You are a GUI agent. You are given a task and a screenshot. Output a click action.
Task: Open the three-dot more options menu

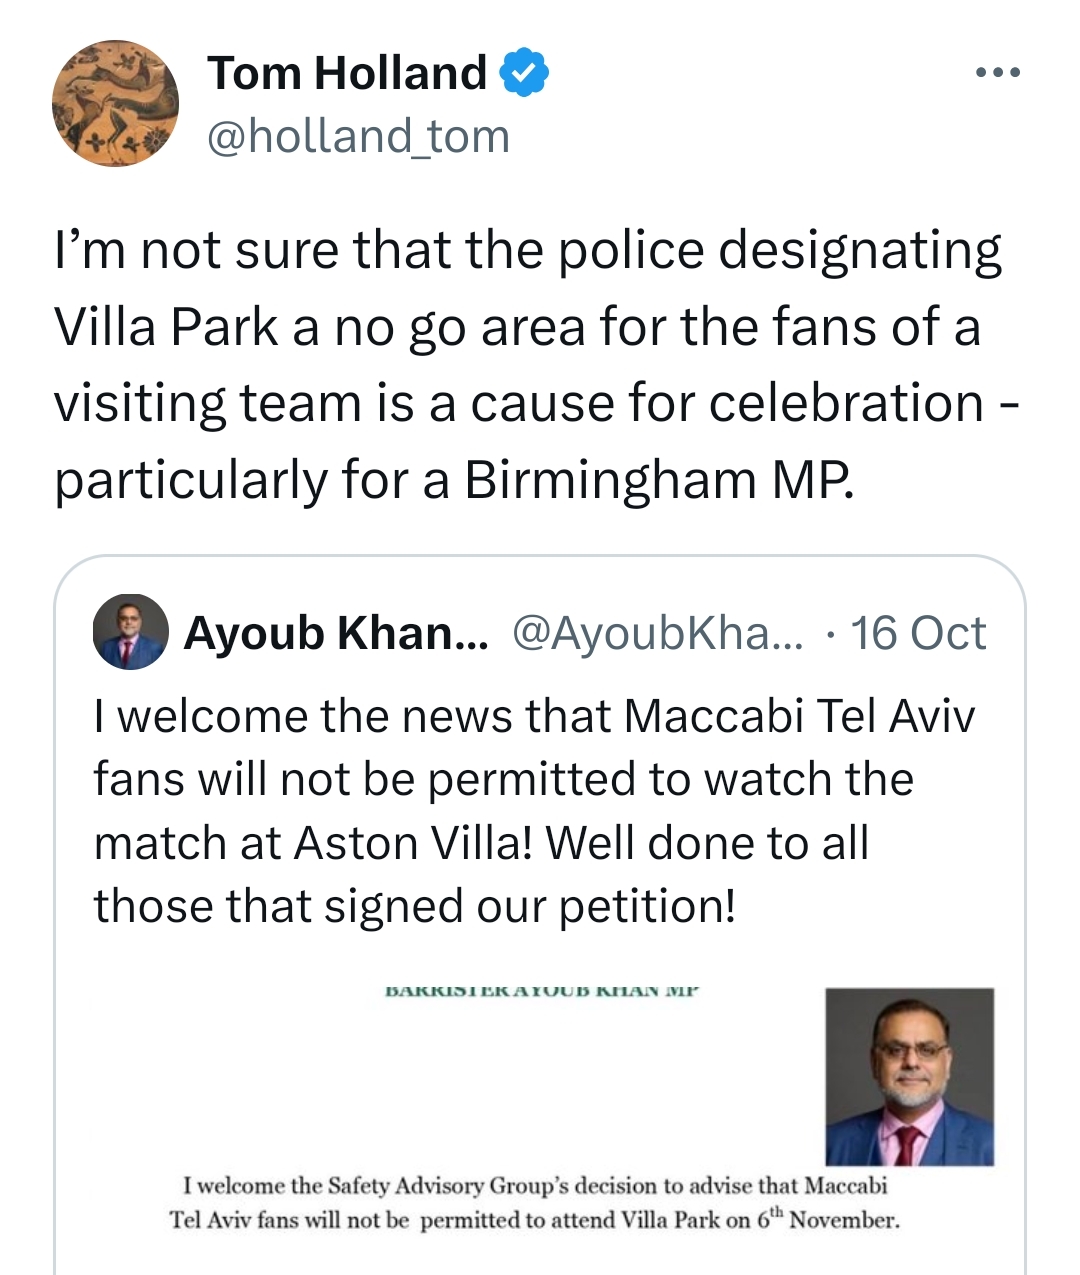[999, 73]
